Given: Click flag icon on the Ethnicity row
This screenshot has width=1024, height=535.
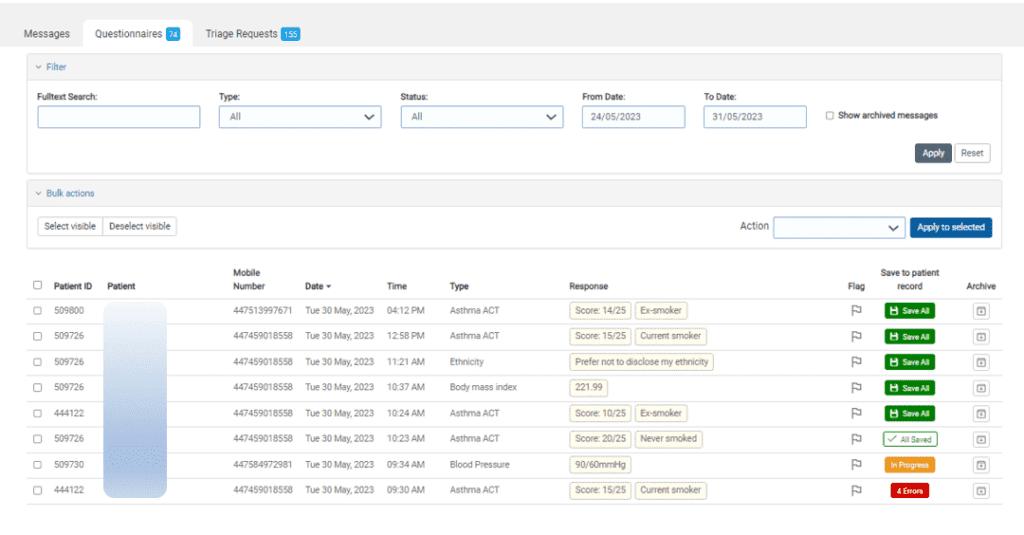Looking at the screenshot, I should (x=855, y=362).
